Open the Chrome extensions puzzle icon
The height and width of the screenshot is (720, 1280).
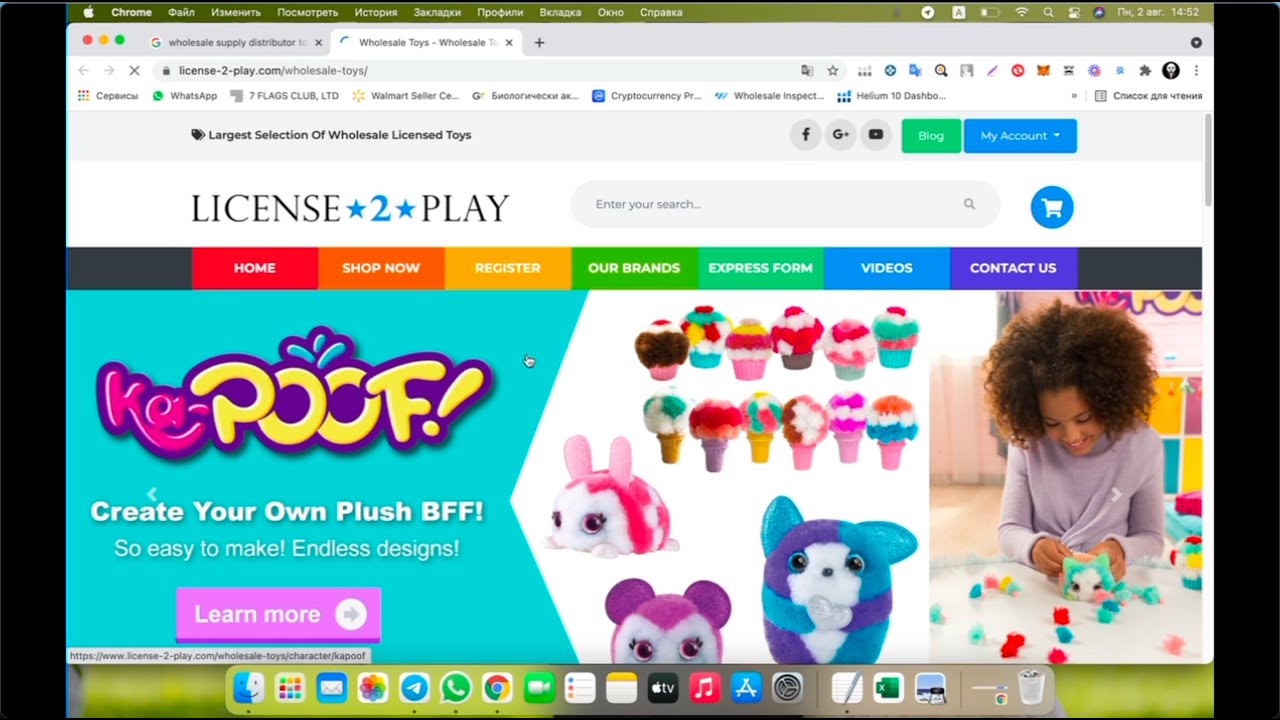click(1146, 71)
